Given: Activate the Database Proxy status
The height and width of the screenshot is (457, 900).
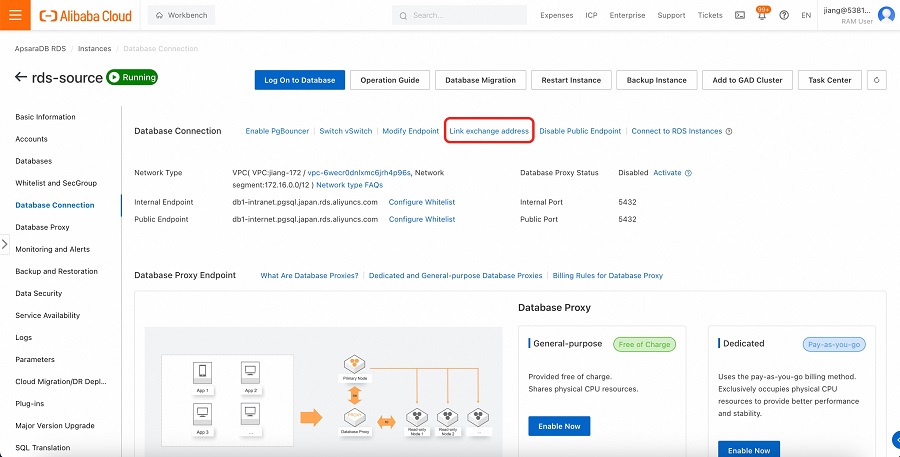Looking at the screenshot, I should tap(667, 173).
